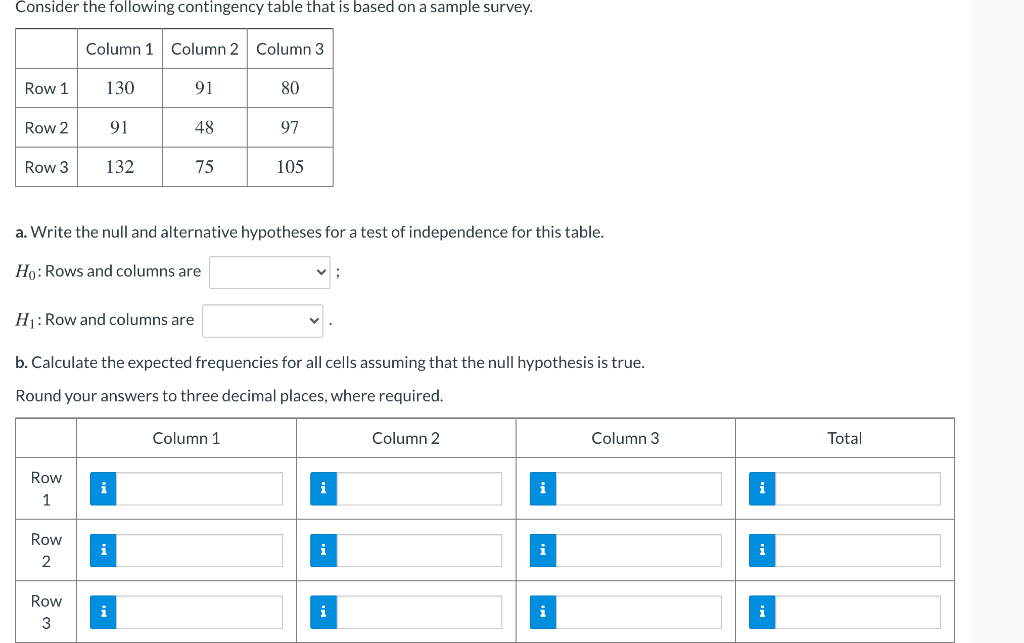1024x643 pixels.
Task: Click the info icon for Row 2 Column 2
Action: click(x=322, y=550)
